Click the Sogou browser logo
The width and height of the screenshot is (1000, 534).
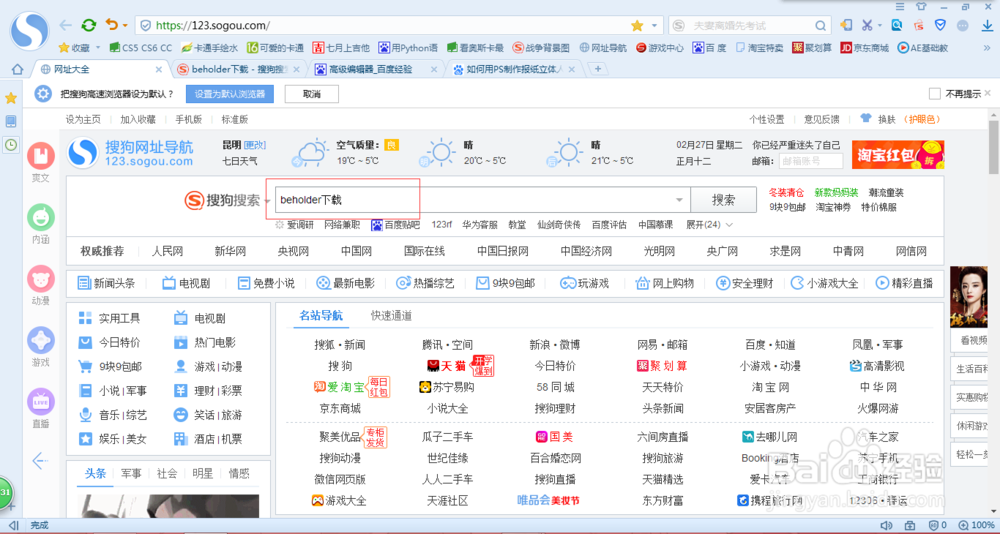29,30
